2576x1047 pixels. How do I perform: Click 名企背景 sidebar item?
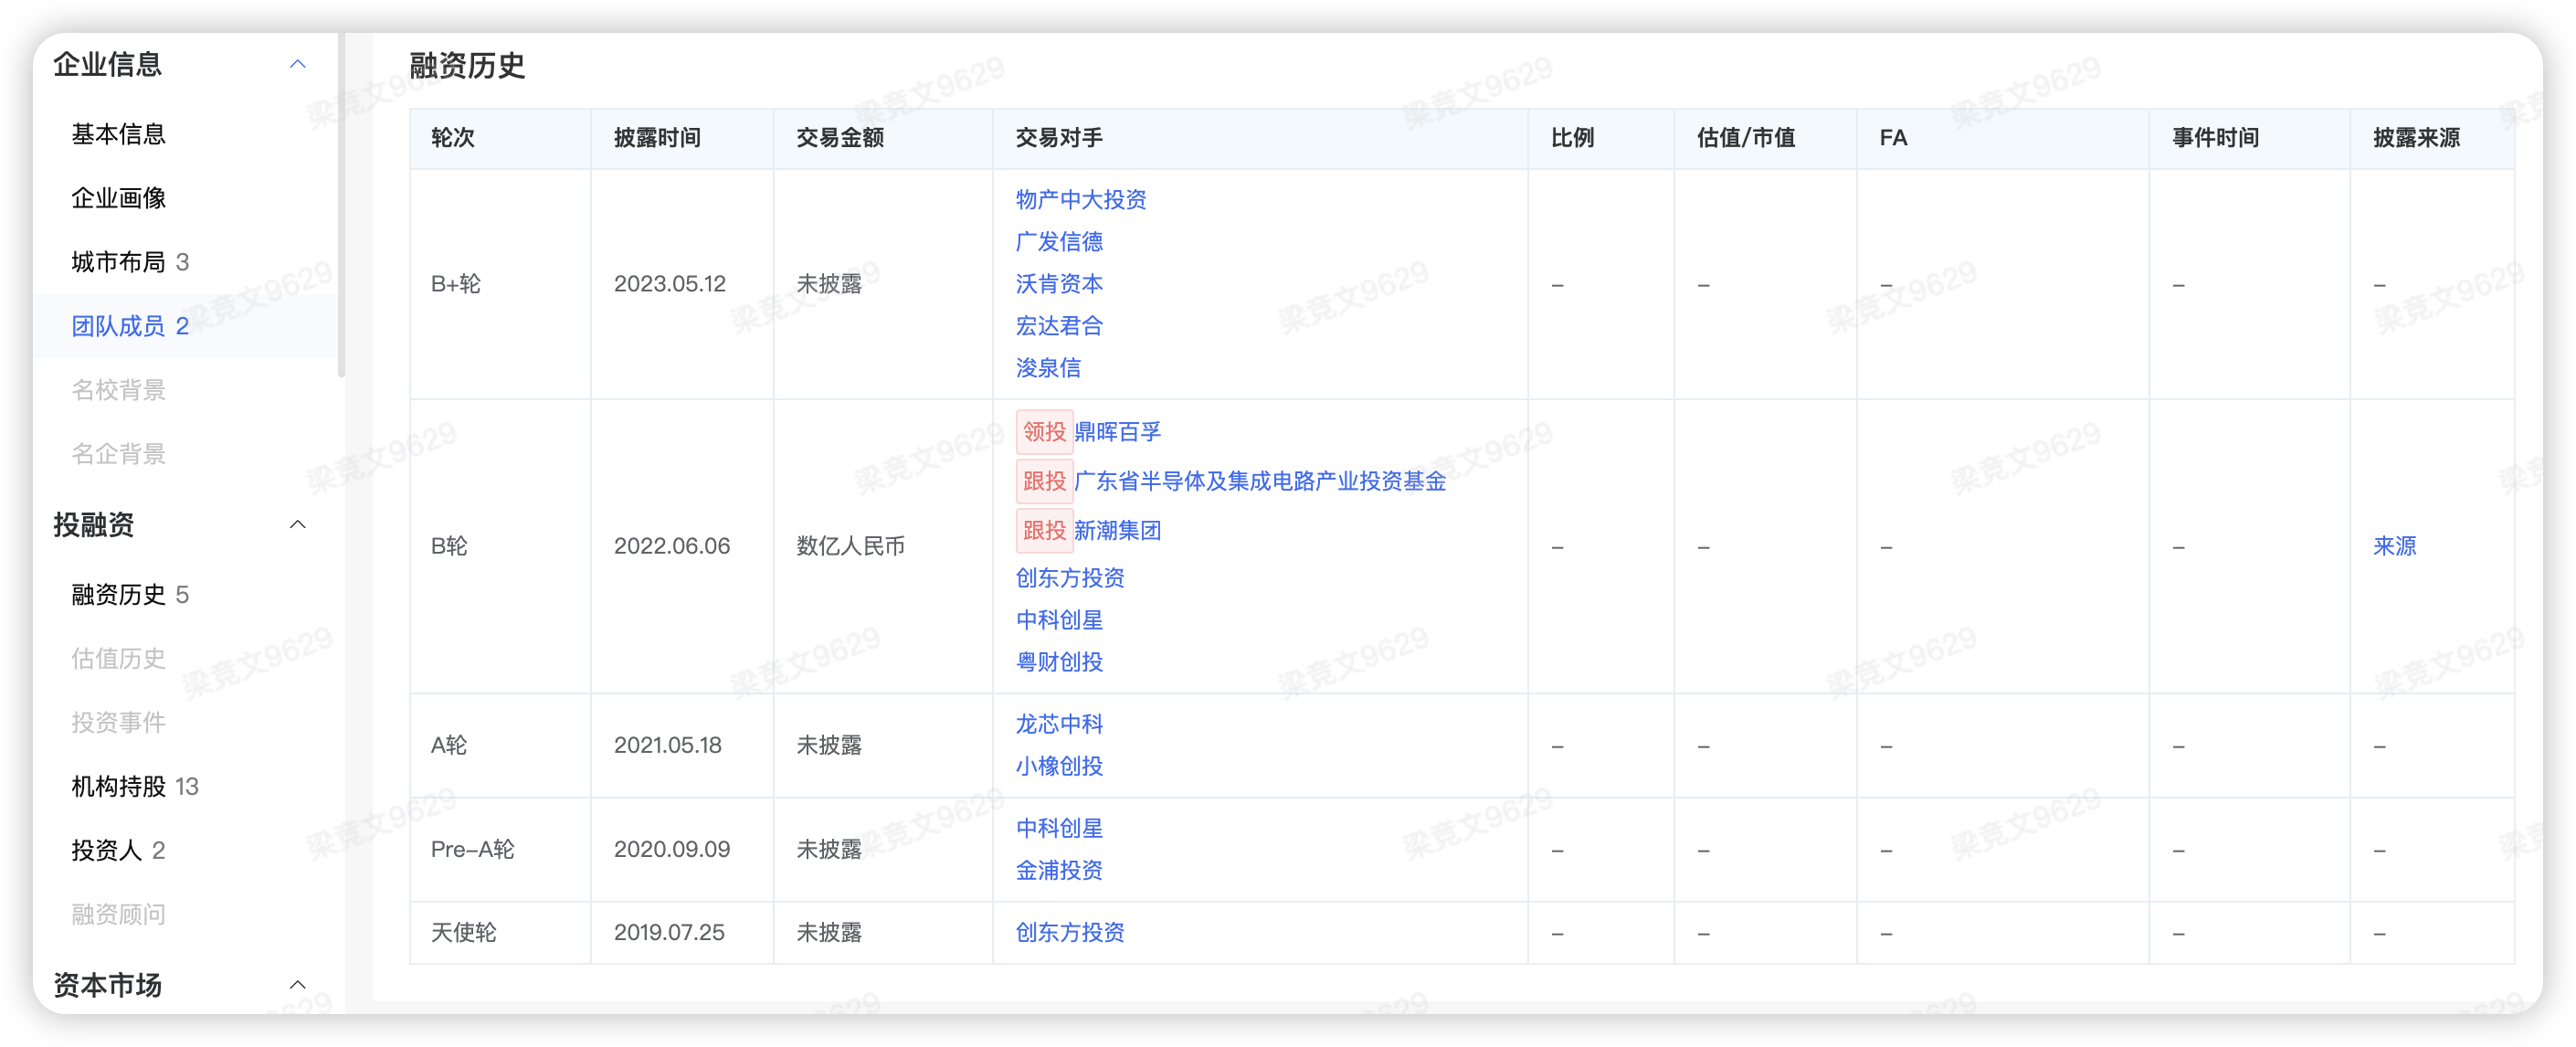[x=118, y=454]
